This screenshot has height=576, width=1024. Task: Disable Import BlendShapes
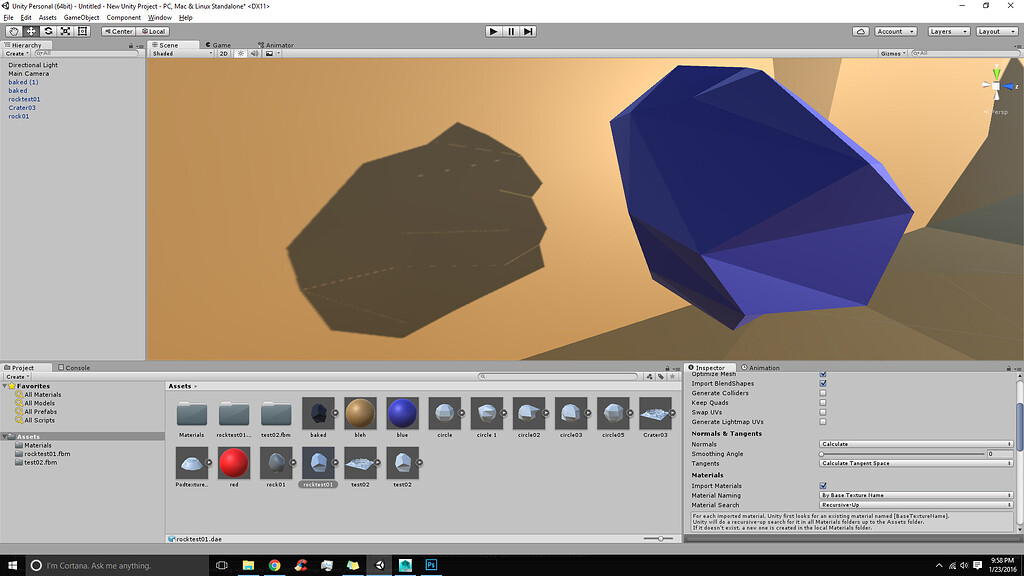[x=822, y=383]
